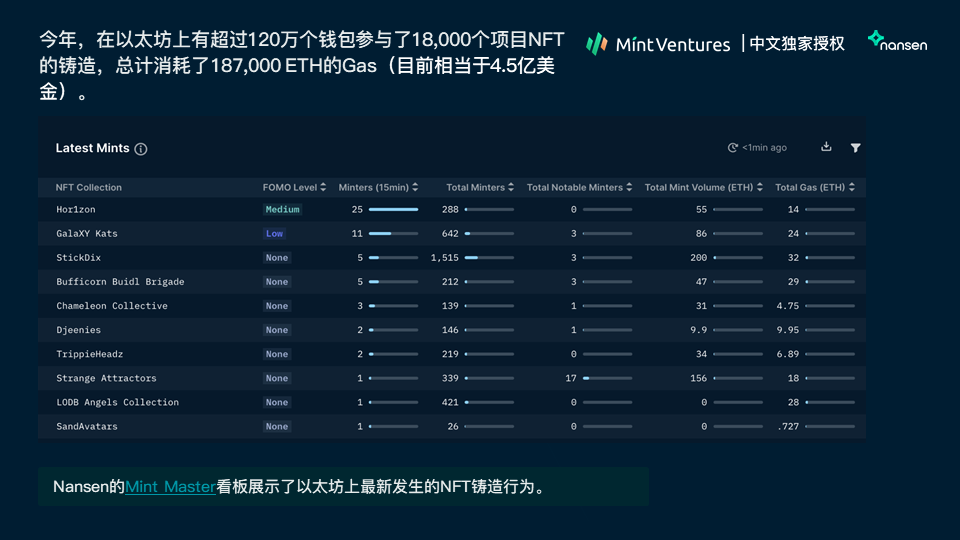Select the Djeenies collection name
Screen dimensions: 960x540
tap(78, 330)
